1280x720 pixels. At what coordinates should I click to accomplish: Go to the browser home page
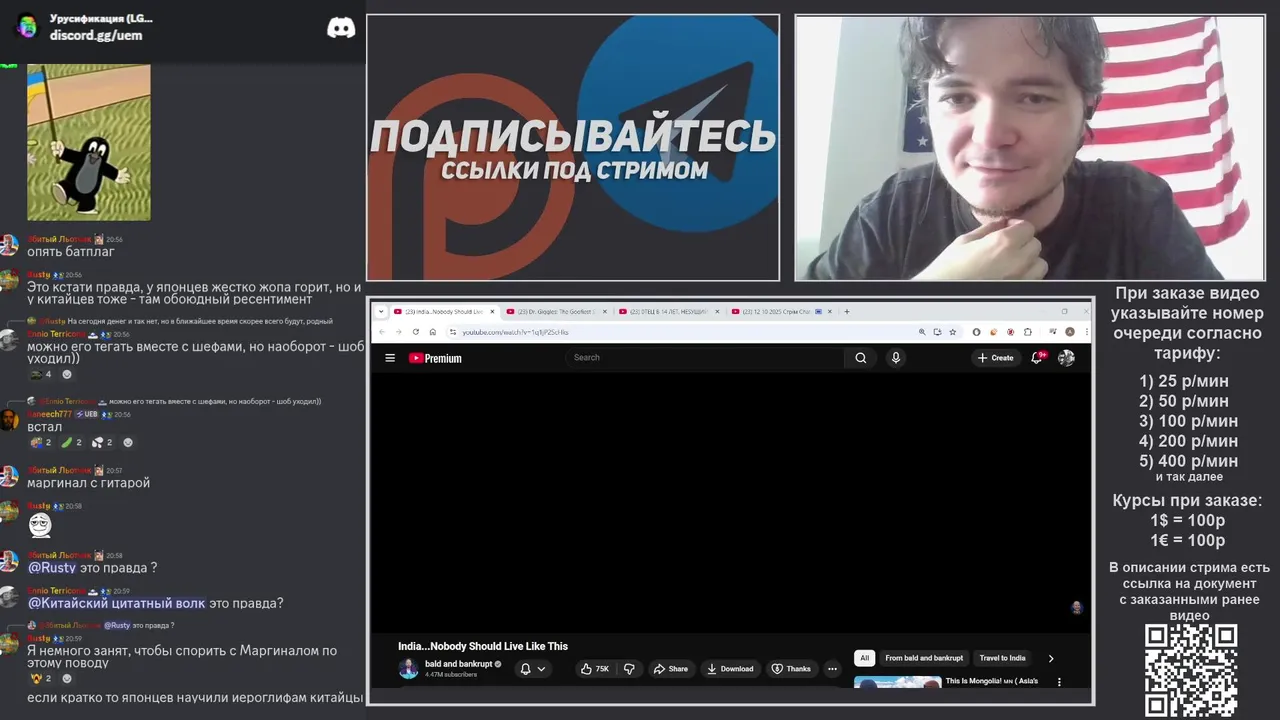click(x=433, y=332)
